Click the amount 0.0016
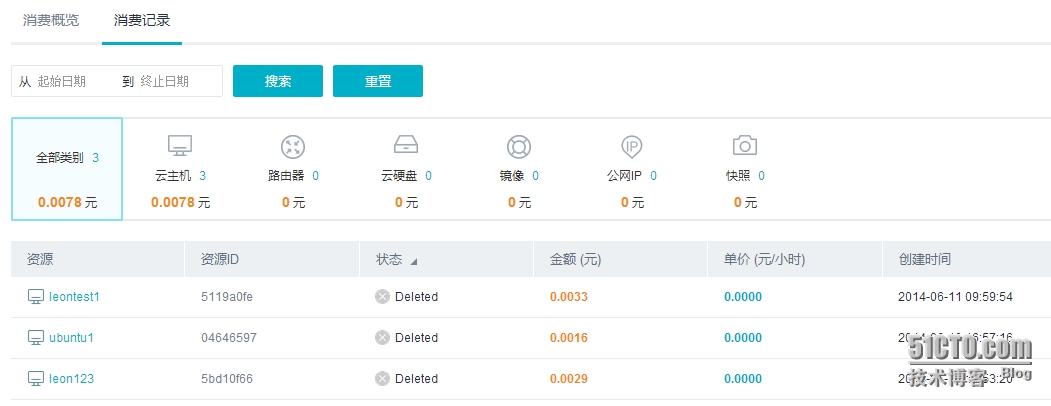The height and width of the screenshot is (406, 1051). point(568,338)
